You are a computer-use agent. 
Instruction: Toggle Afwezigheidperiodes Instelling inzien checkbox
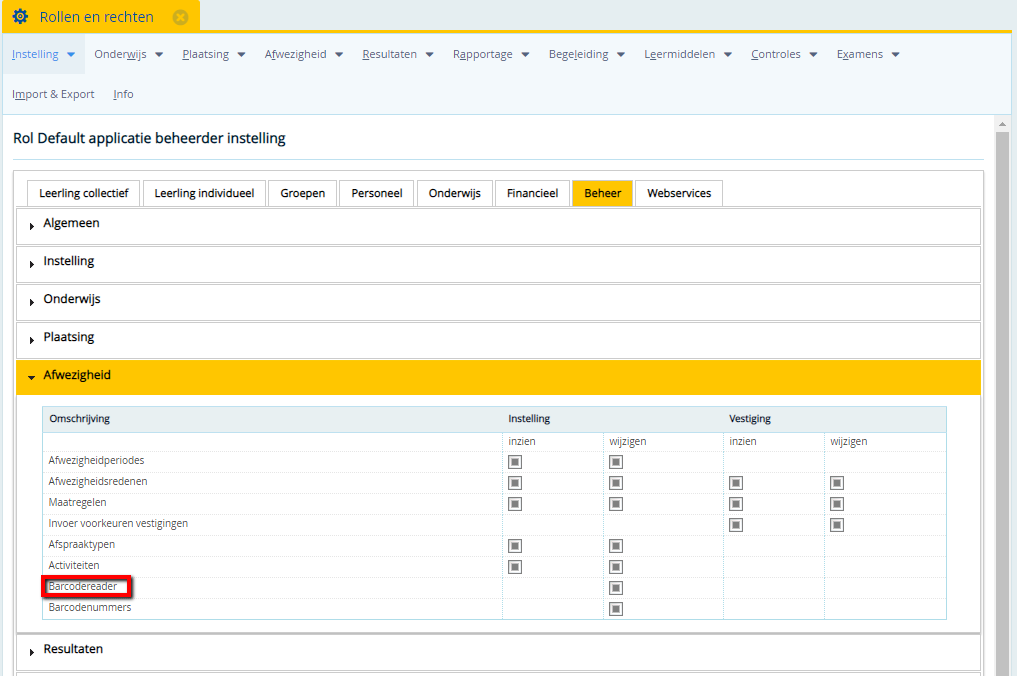tap(515, 462)
